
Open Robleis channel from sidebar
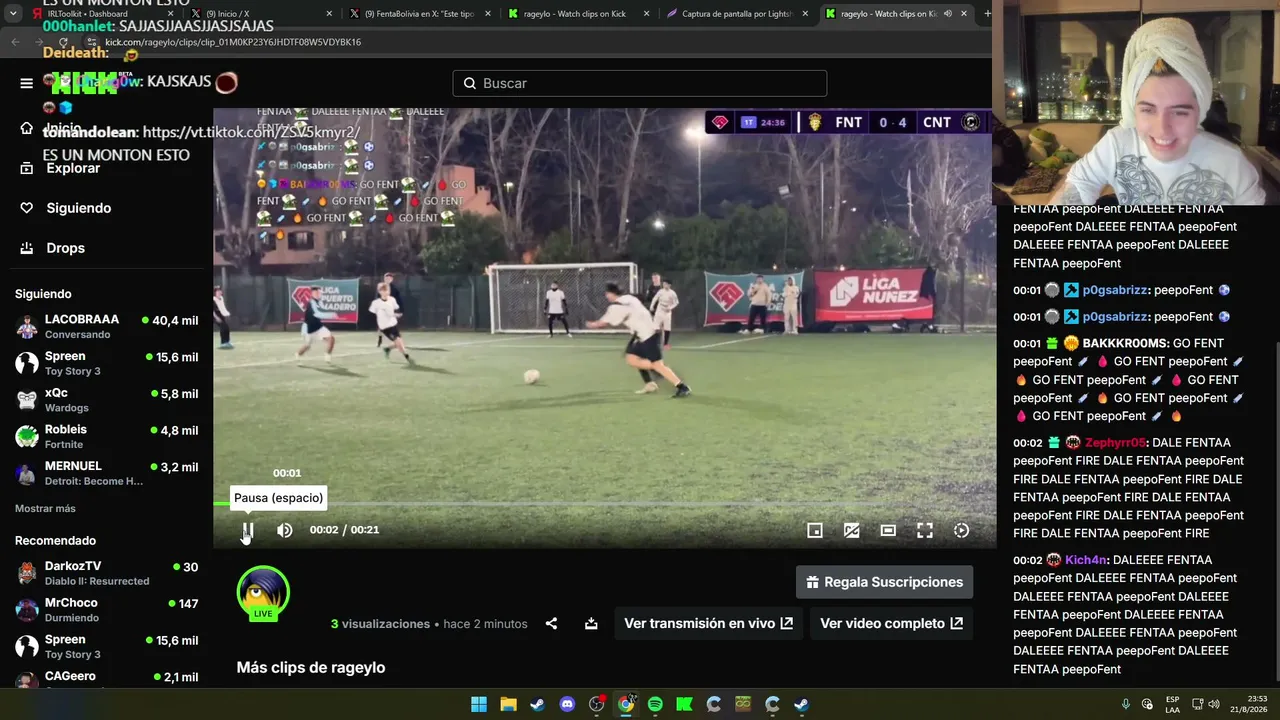click(107, 436)
